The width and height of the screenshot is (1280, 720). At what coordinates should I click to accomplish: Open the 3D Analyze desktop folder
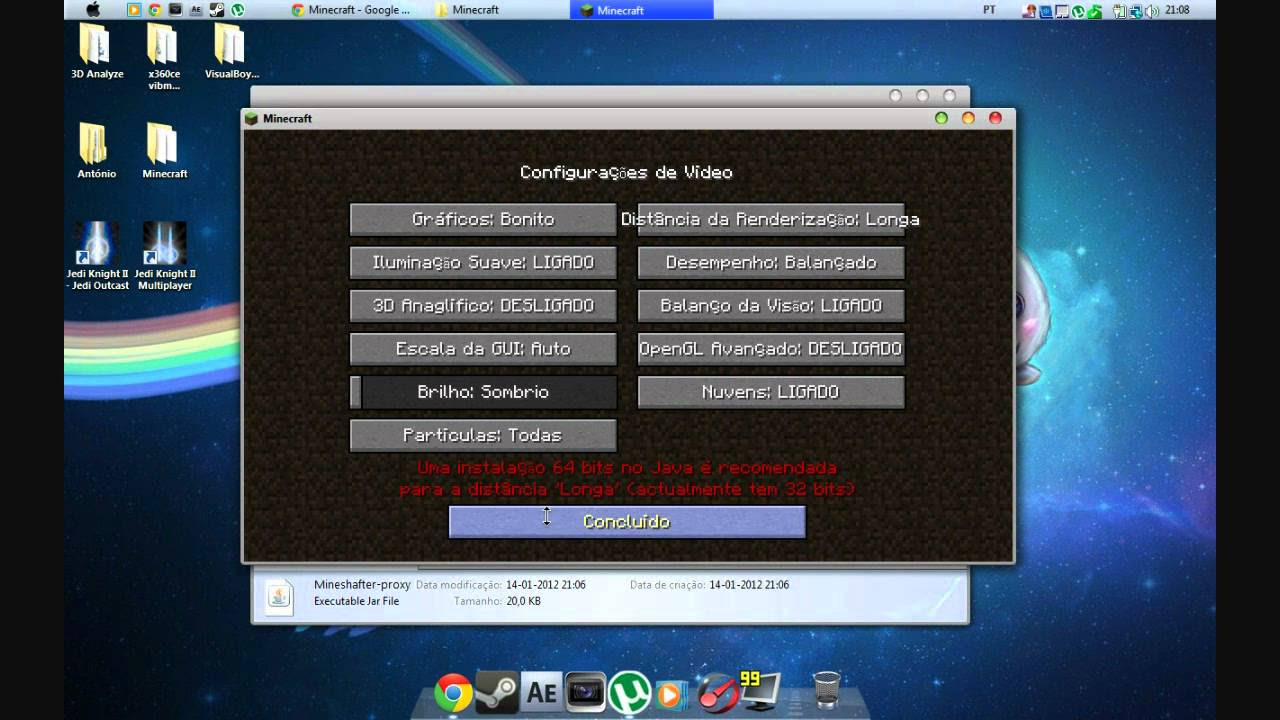[97, 51]
